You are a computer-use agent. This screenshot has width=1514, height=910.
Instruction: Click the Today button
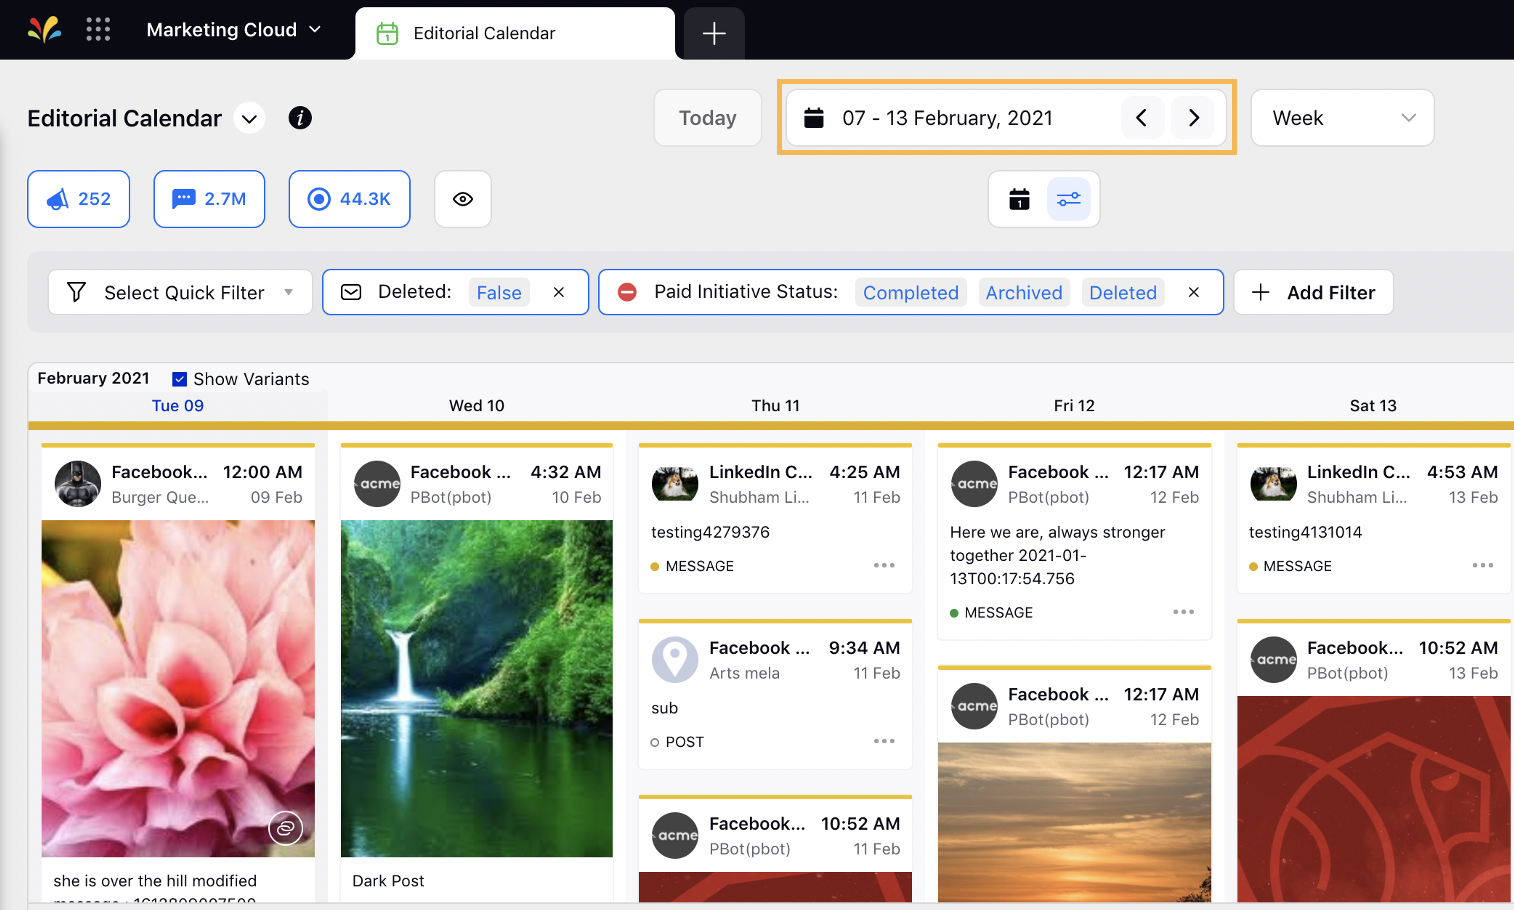point(708,118)
